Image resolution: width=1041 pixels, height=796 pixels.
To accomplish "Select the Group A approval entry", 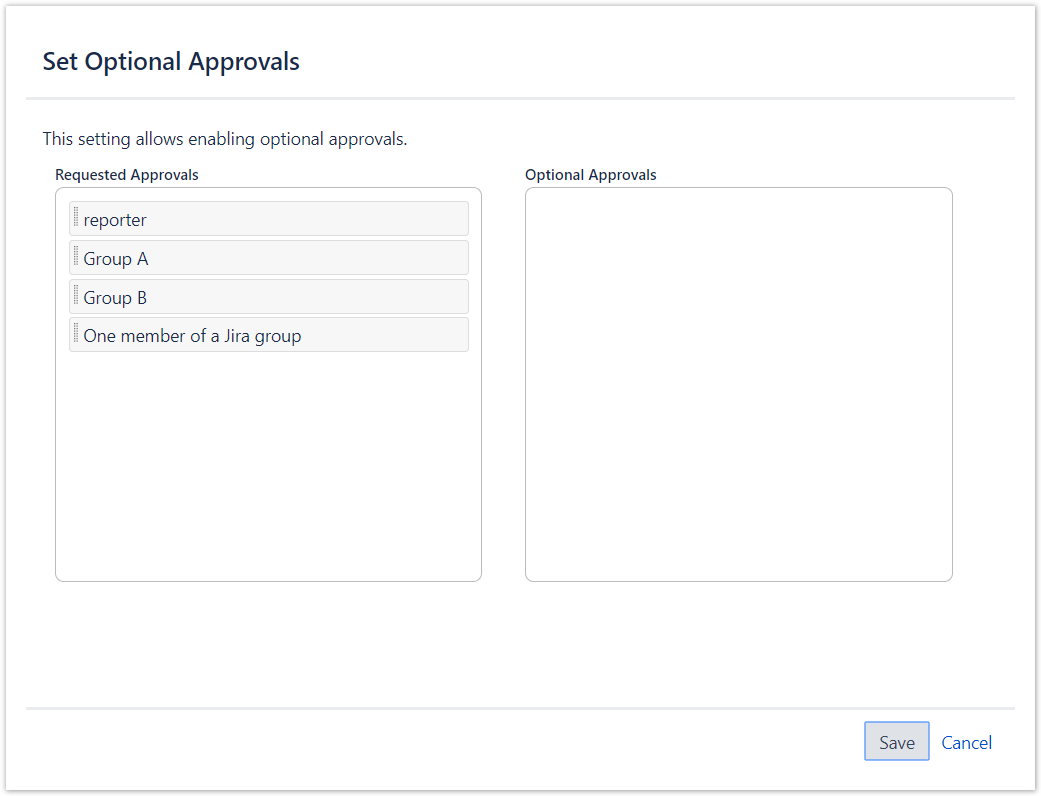I will [x=268, y=258].
